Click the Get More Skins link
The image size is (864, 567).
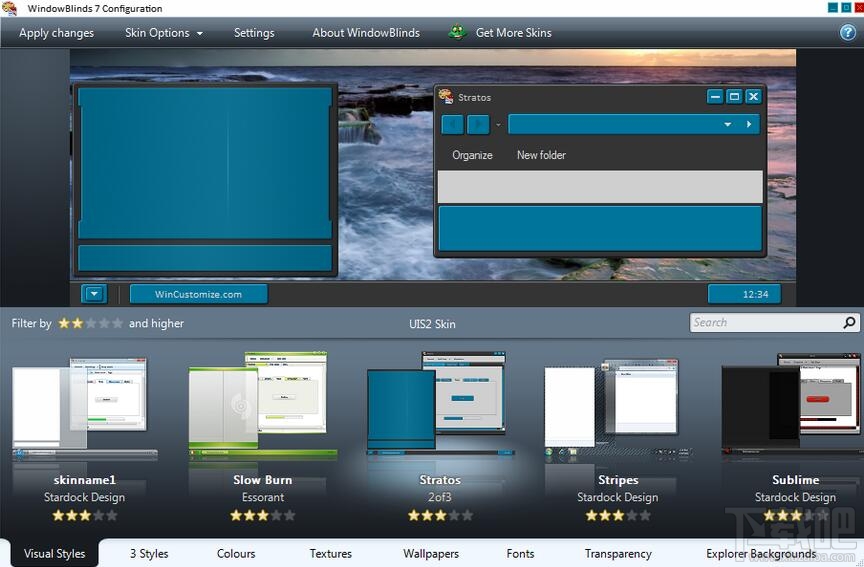tap(514, 33)
